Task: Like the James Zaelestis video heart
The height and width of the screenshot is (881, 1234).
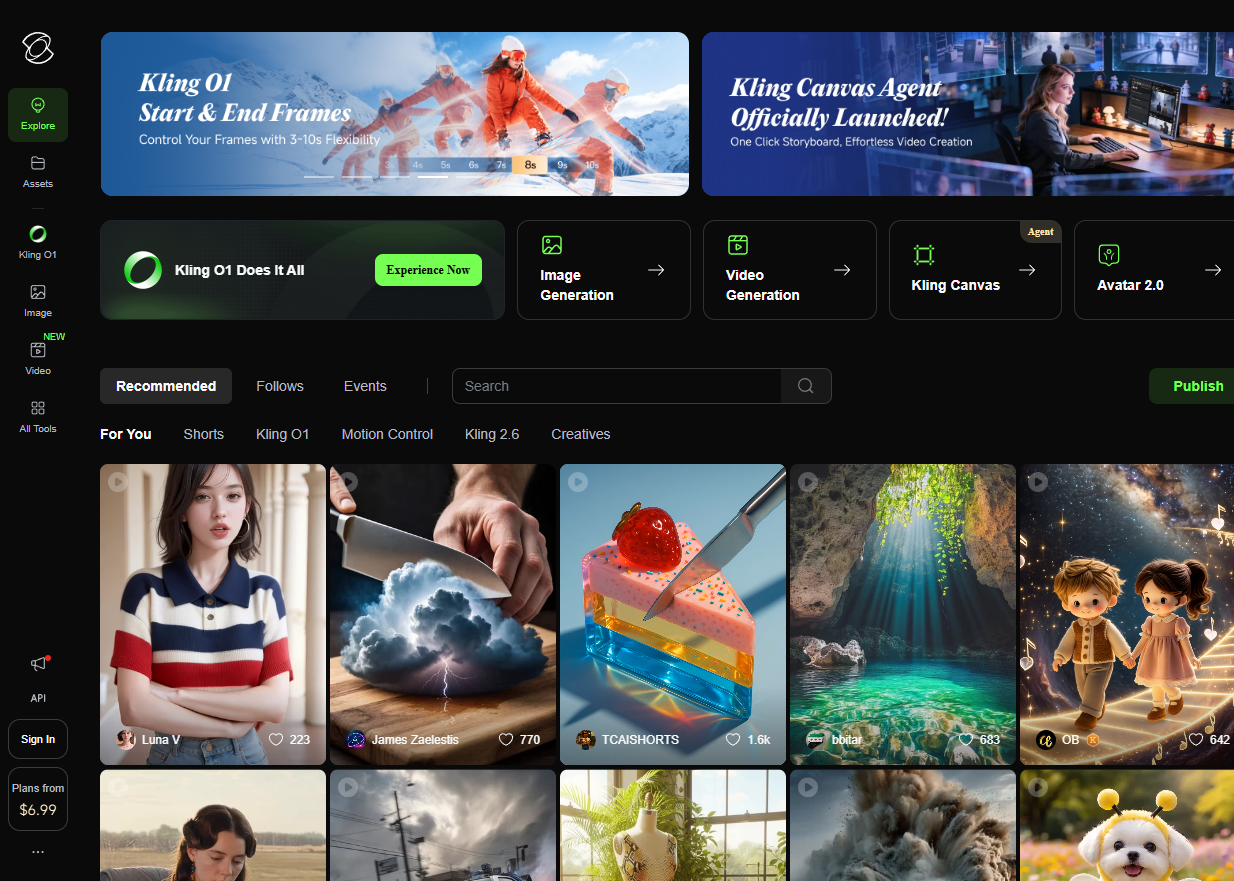Action: 506,740
